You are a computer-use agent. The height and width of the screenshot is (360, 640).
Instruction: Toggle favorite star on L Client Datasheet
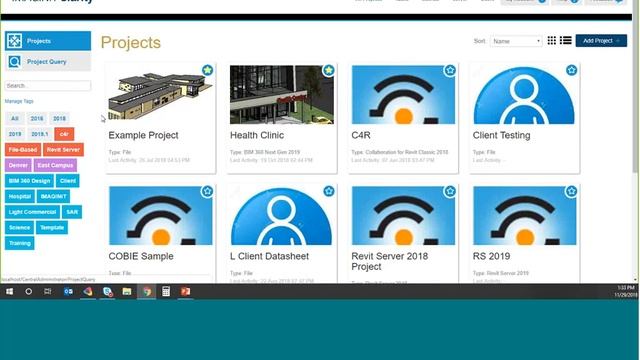click(x=329, y=191)
